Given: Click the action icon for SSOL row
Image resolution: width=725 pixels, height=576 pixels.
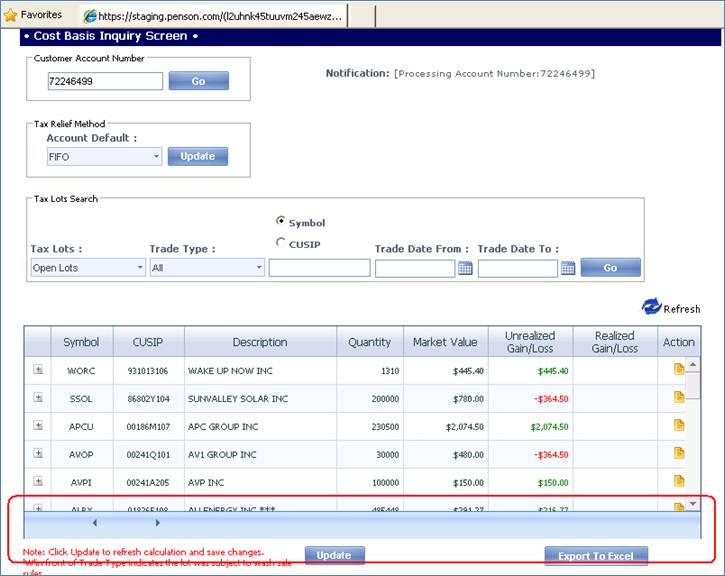Looking at the screenshot, I should pos(679,397).
